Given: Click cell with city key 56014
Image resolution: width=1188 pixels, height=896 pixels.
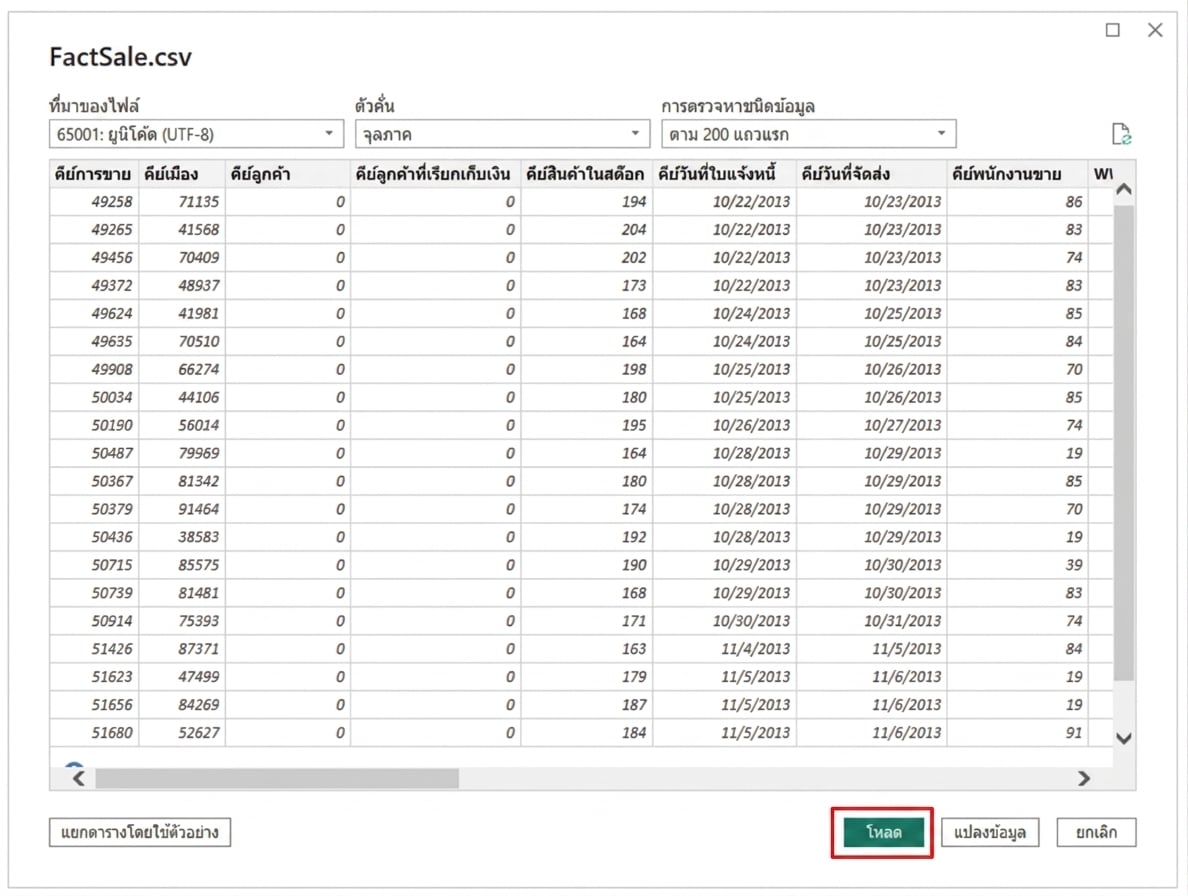Looking at the screenshot, I should [182, 426].
